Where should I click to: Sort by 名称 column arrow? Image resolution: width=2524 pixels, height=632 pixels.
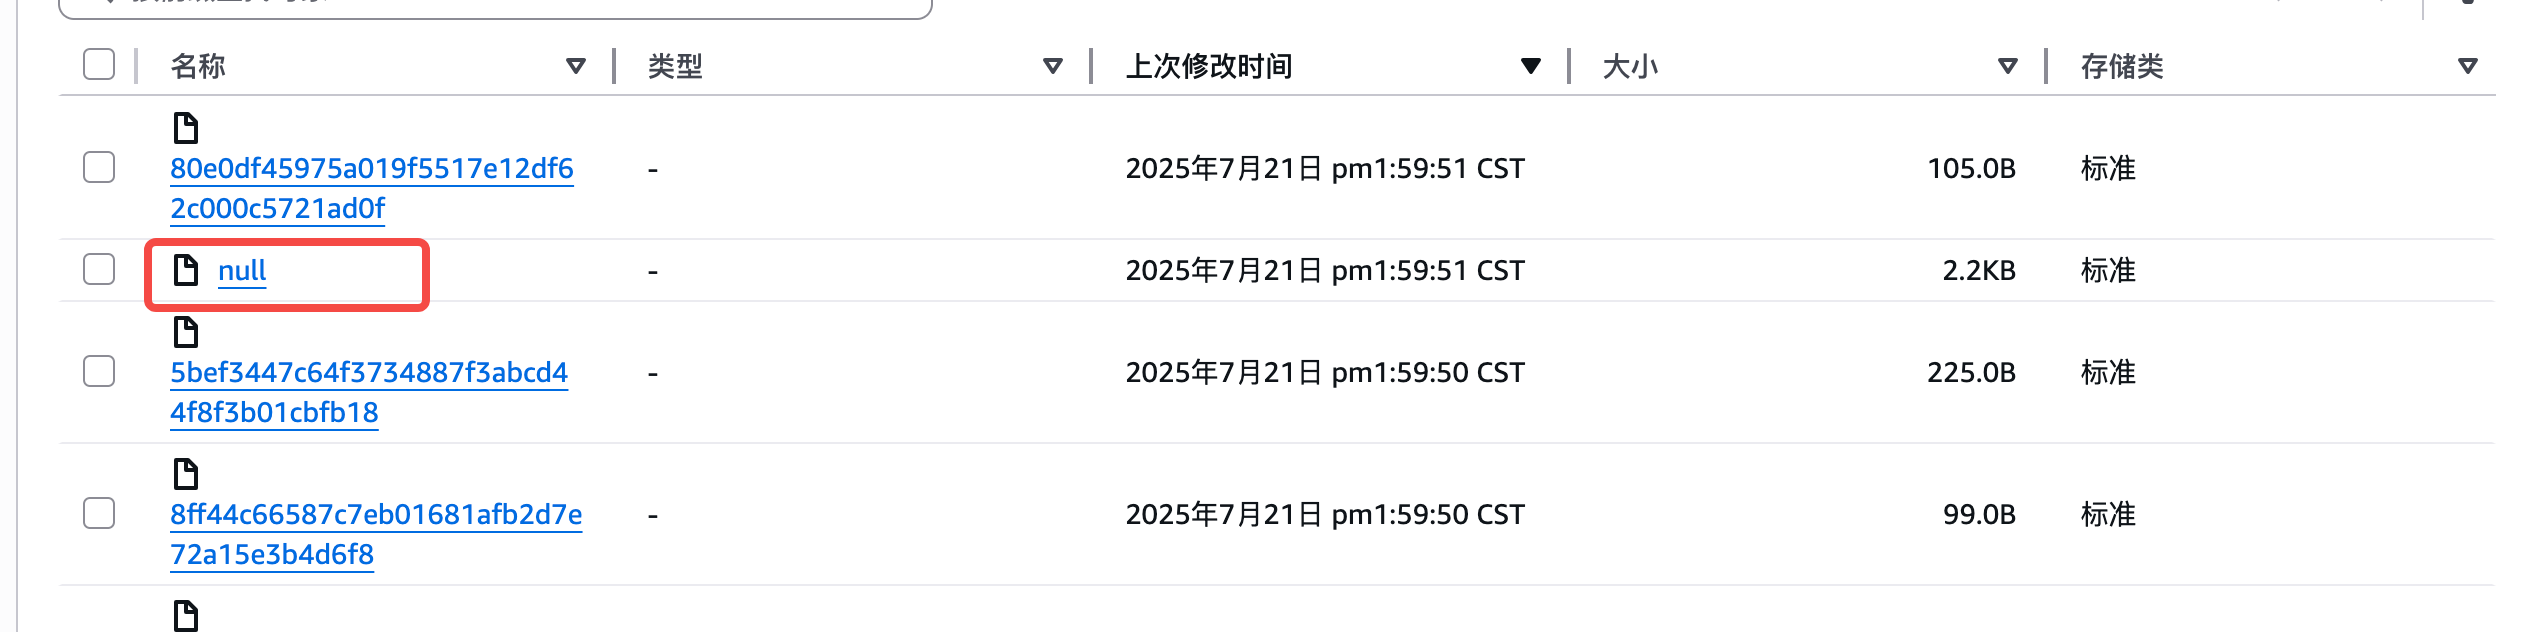575,66
